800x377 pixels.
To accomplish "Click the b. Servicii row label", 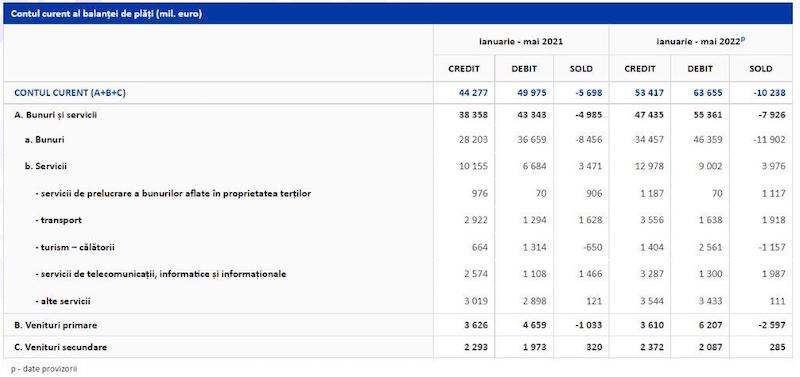I will point(46,166).
